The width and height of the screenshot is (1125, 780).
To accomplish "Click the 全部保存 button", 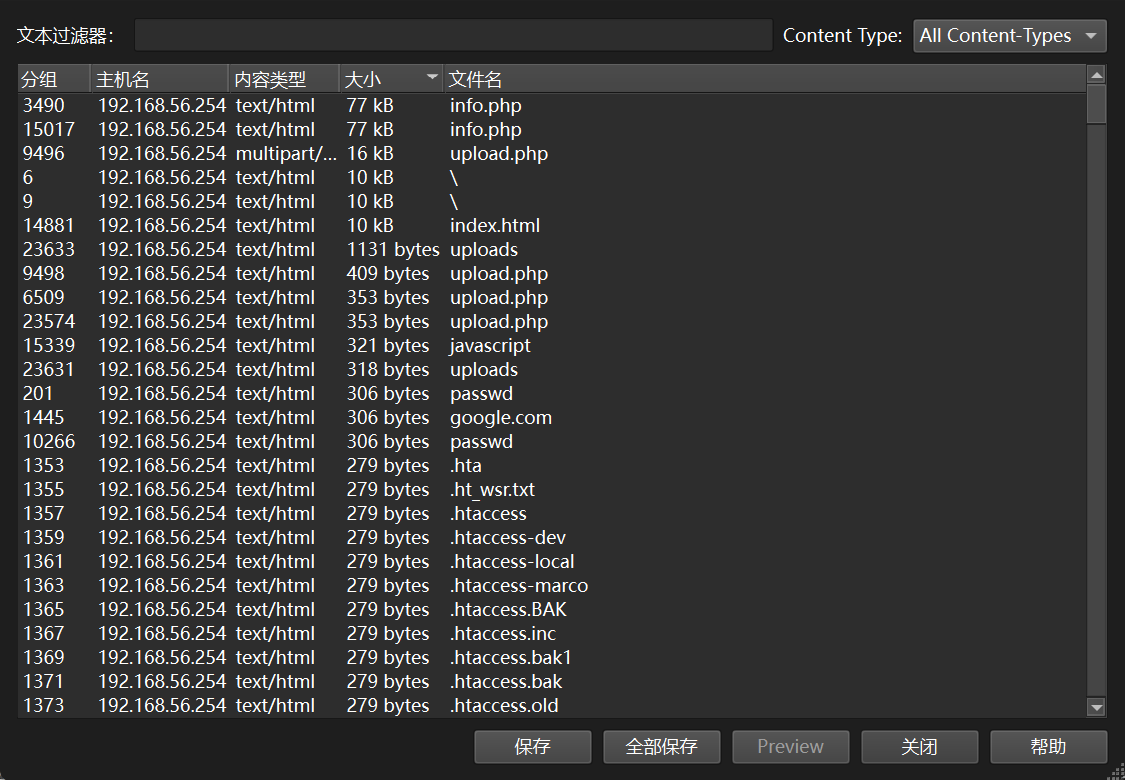I will point(662,747).
